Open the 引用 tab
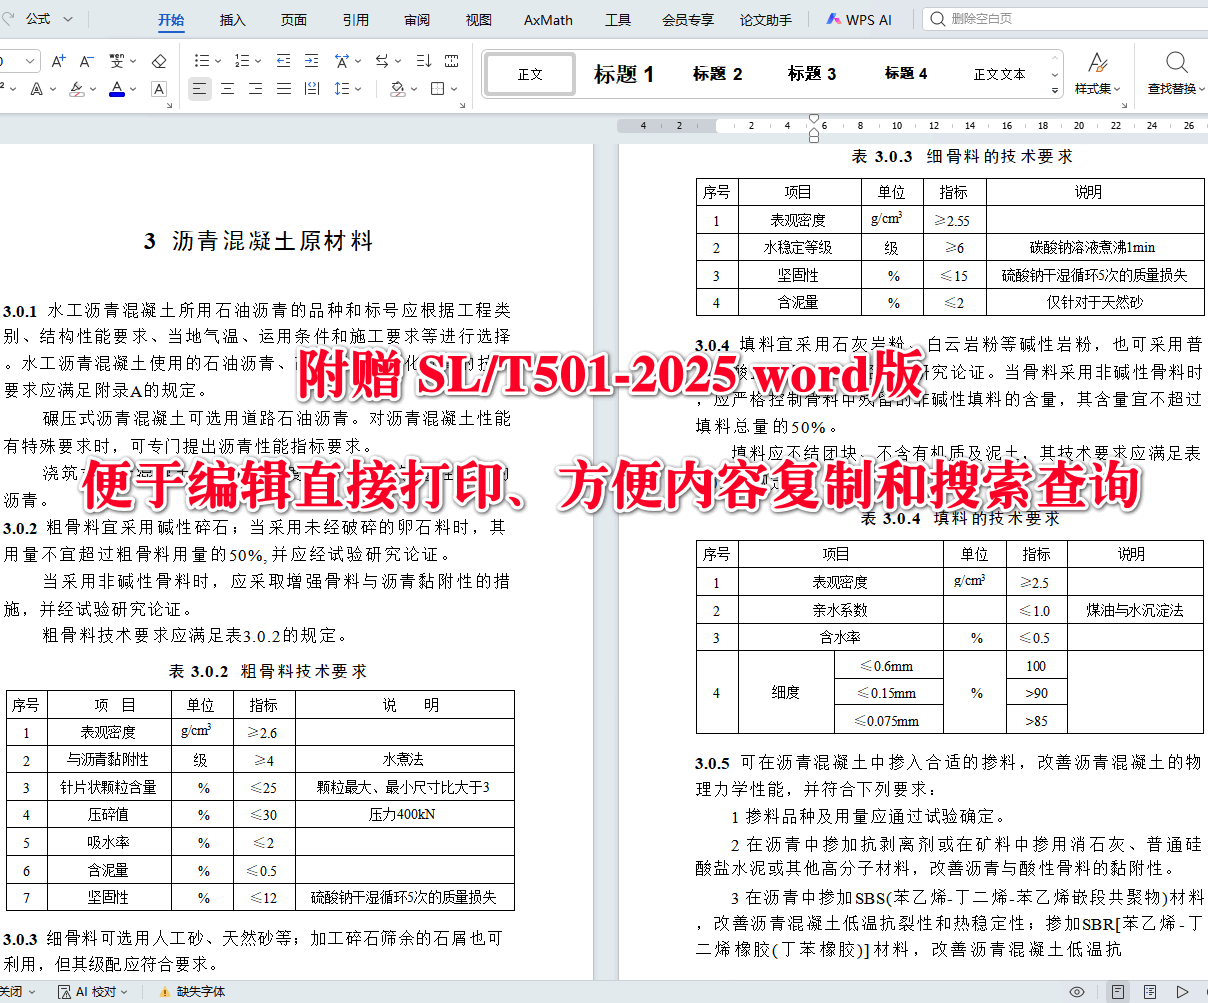 pyautogui.click(x=356, y=20)
